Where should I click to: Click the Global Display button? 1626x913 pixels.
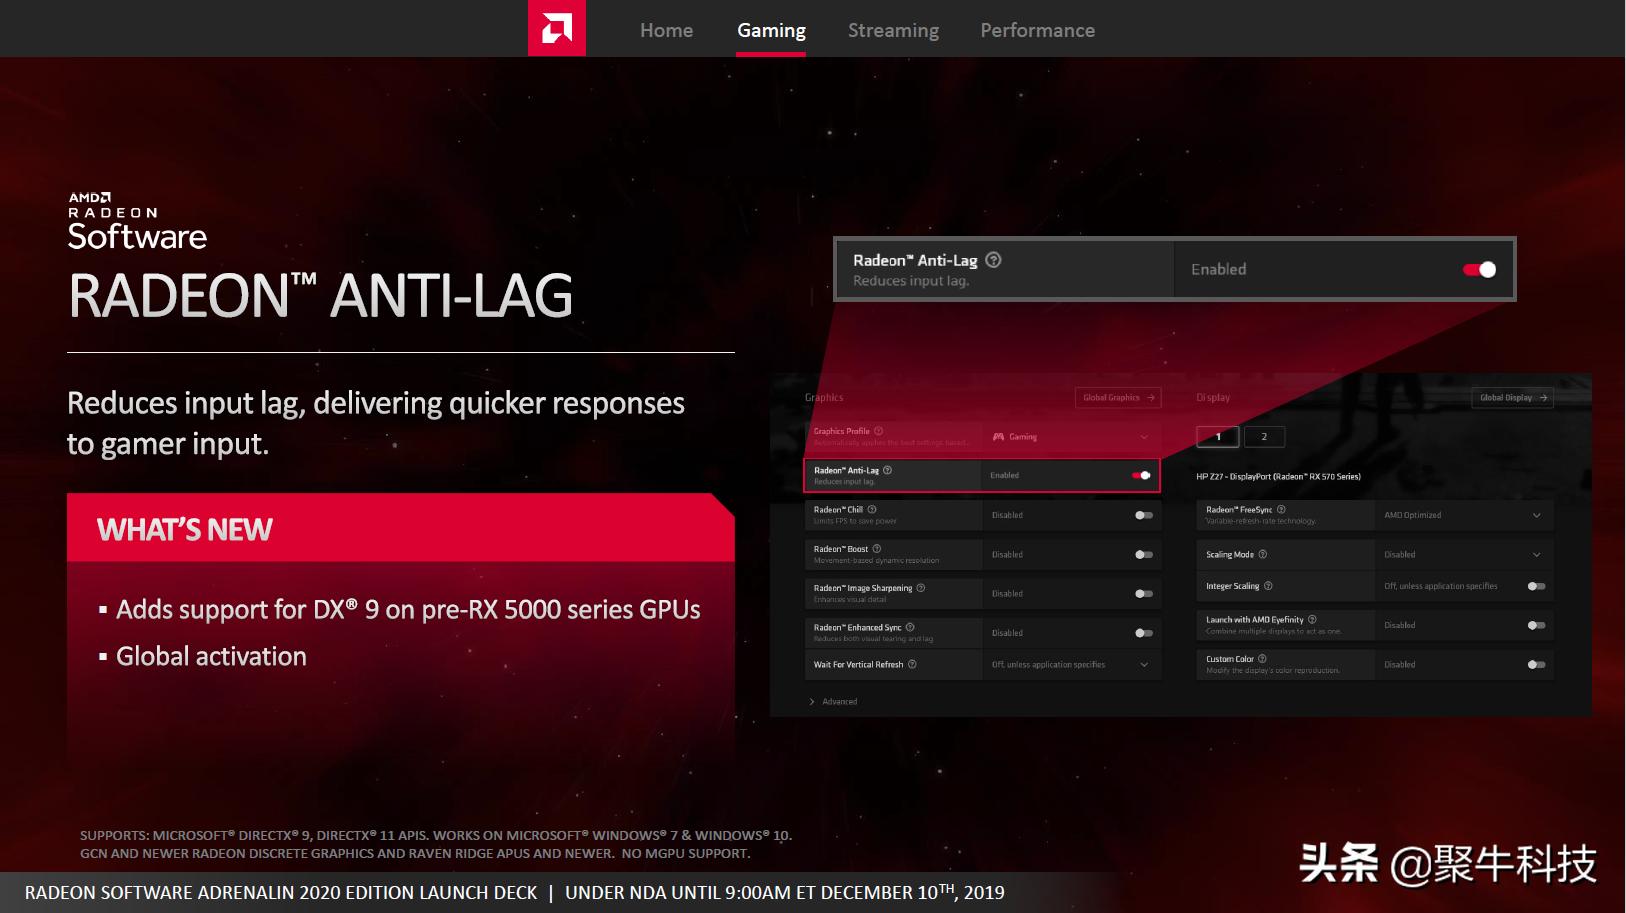pos(1512,397)
